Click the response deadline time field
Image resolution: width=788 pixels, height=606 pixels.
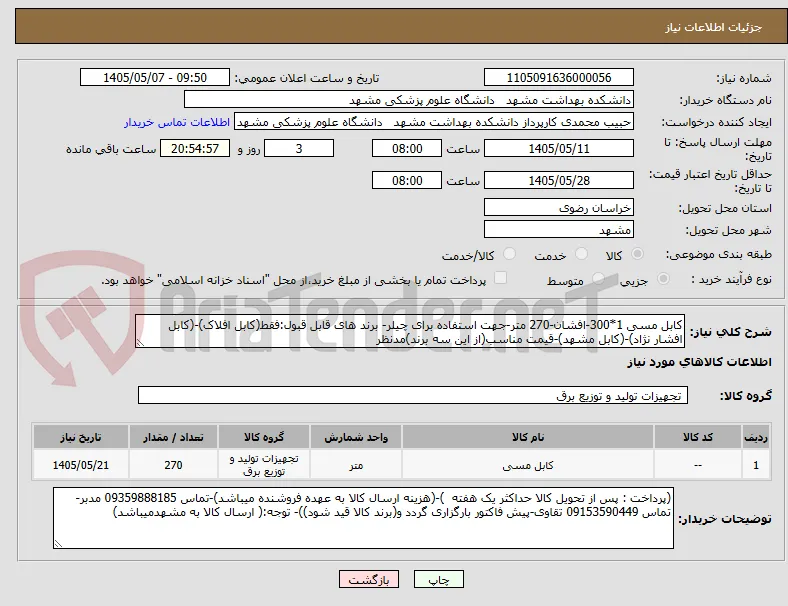tap(407, 148)
